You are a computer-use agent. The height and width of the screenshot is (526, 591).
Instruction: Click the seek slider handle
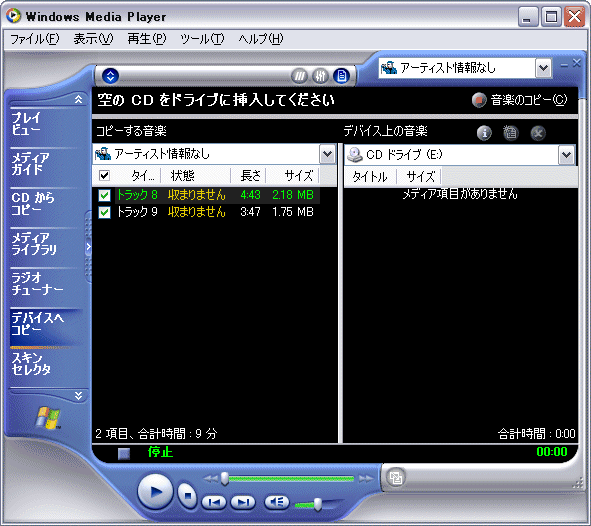225,479
